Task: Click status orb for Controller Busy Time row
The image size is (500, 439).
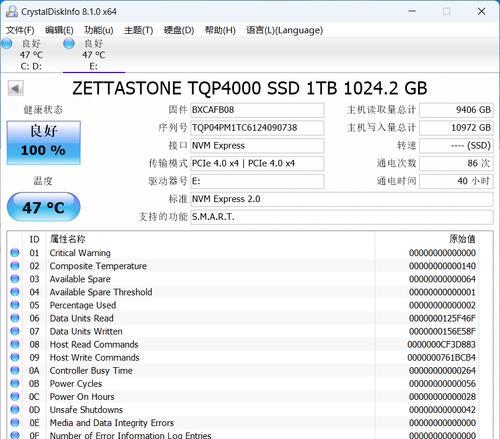Action: (x=15, y=370)
